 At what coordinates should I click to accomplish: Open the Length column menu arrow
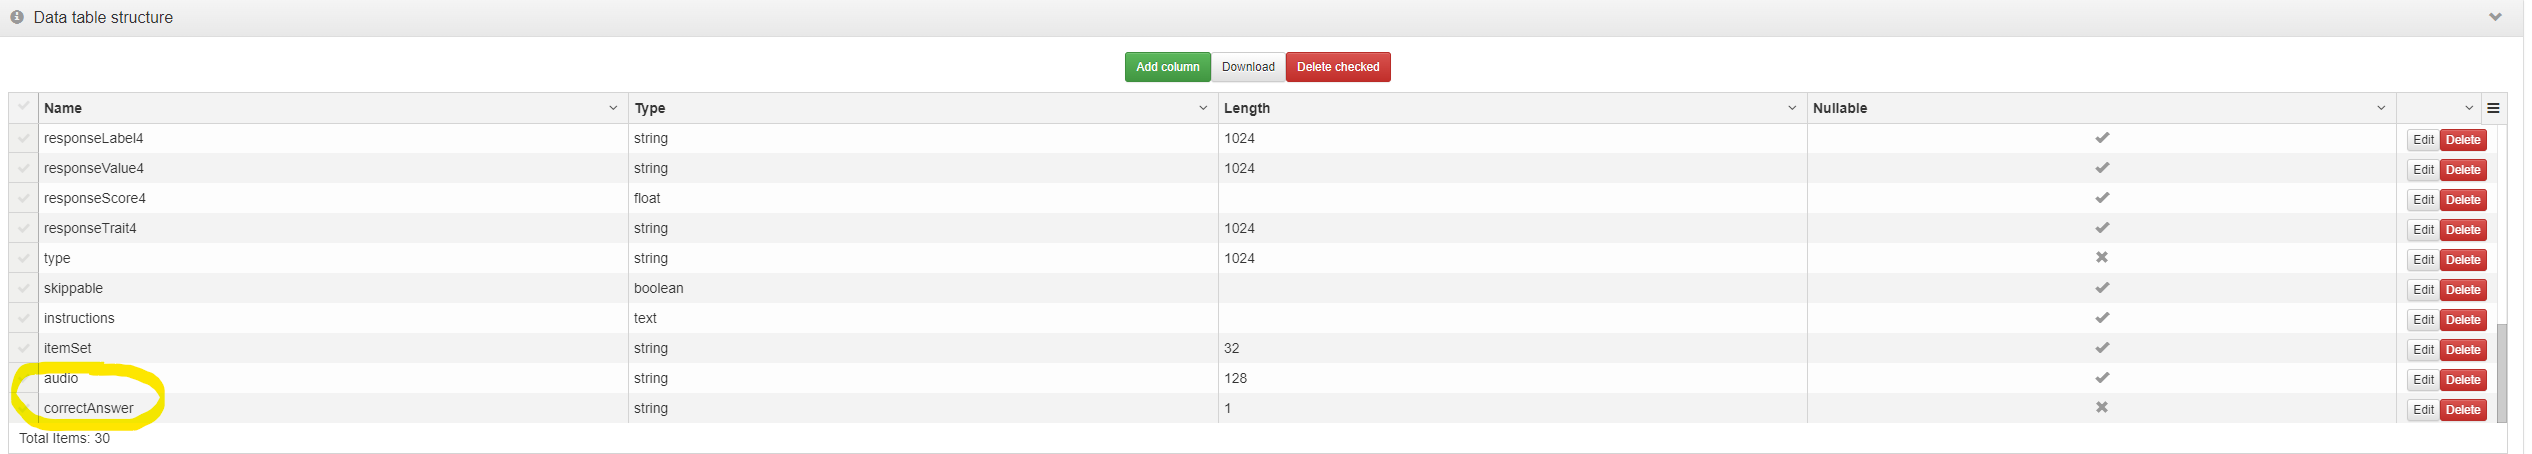[1792, 108]
